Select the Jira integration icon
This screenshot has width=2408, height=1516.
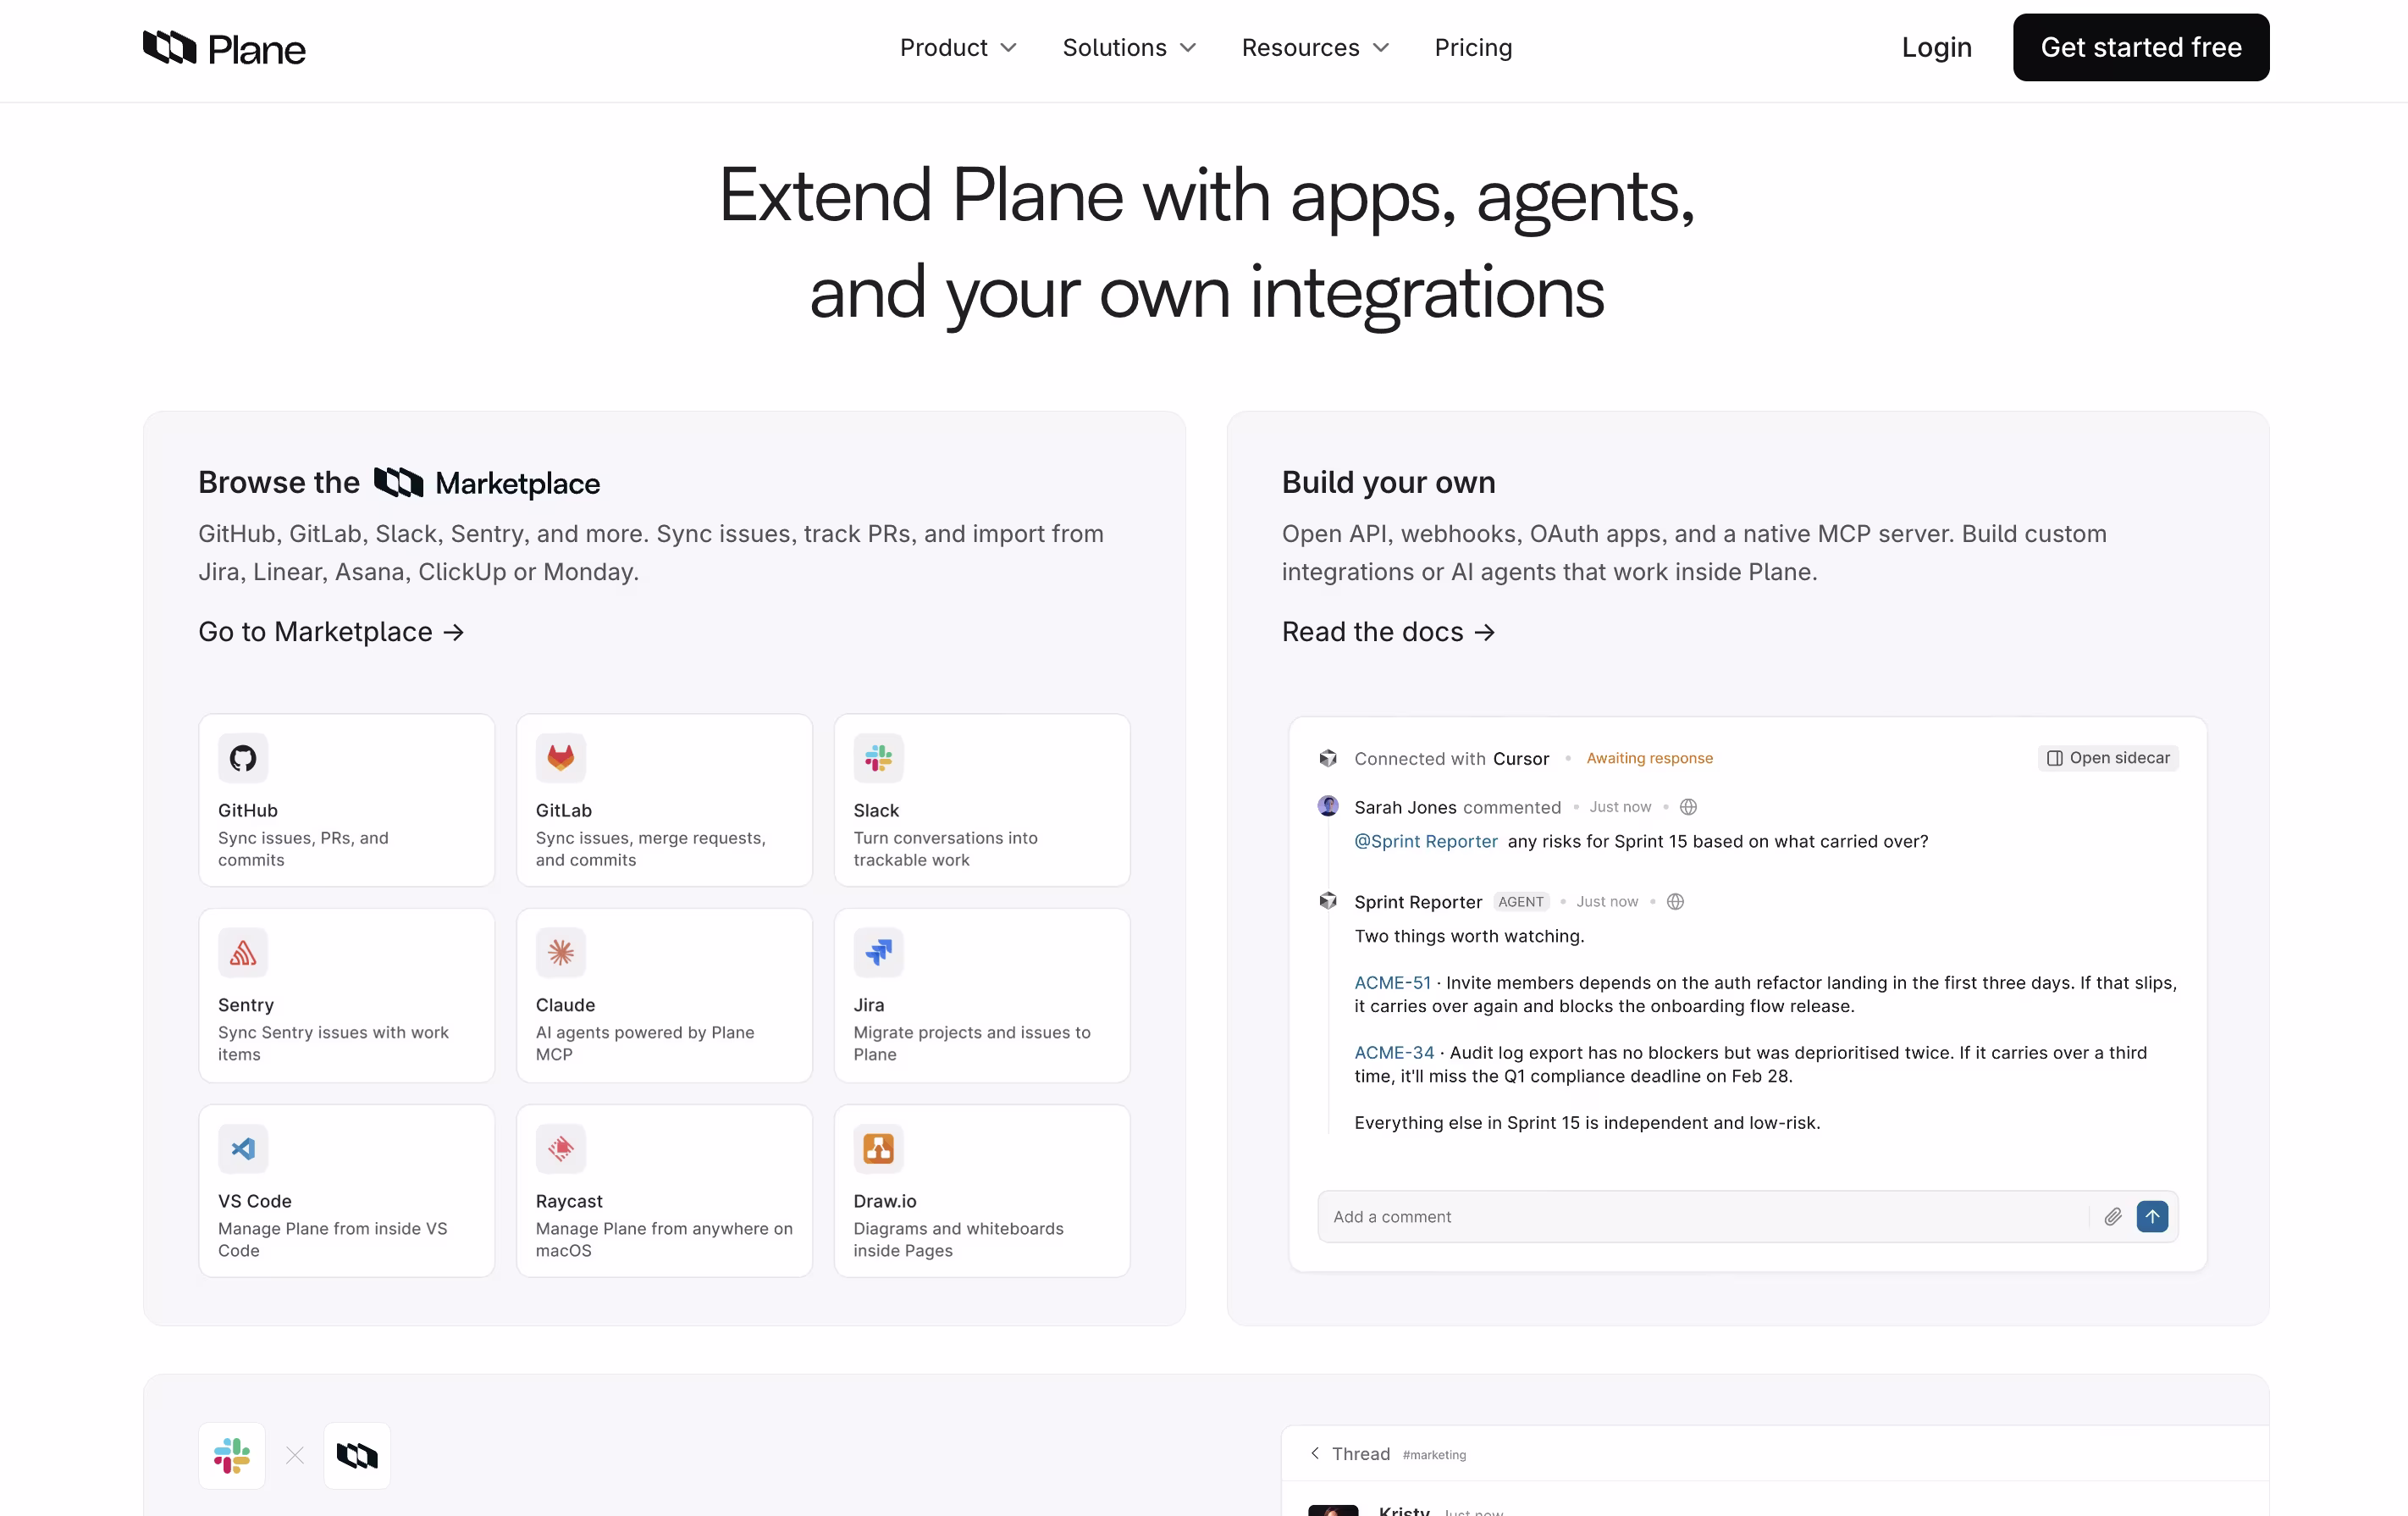[x=878, y=953]
